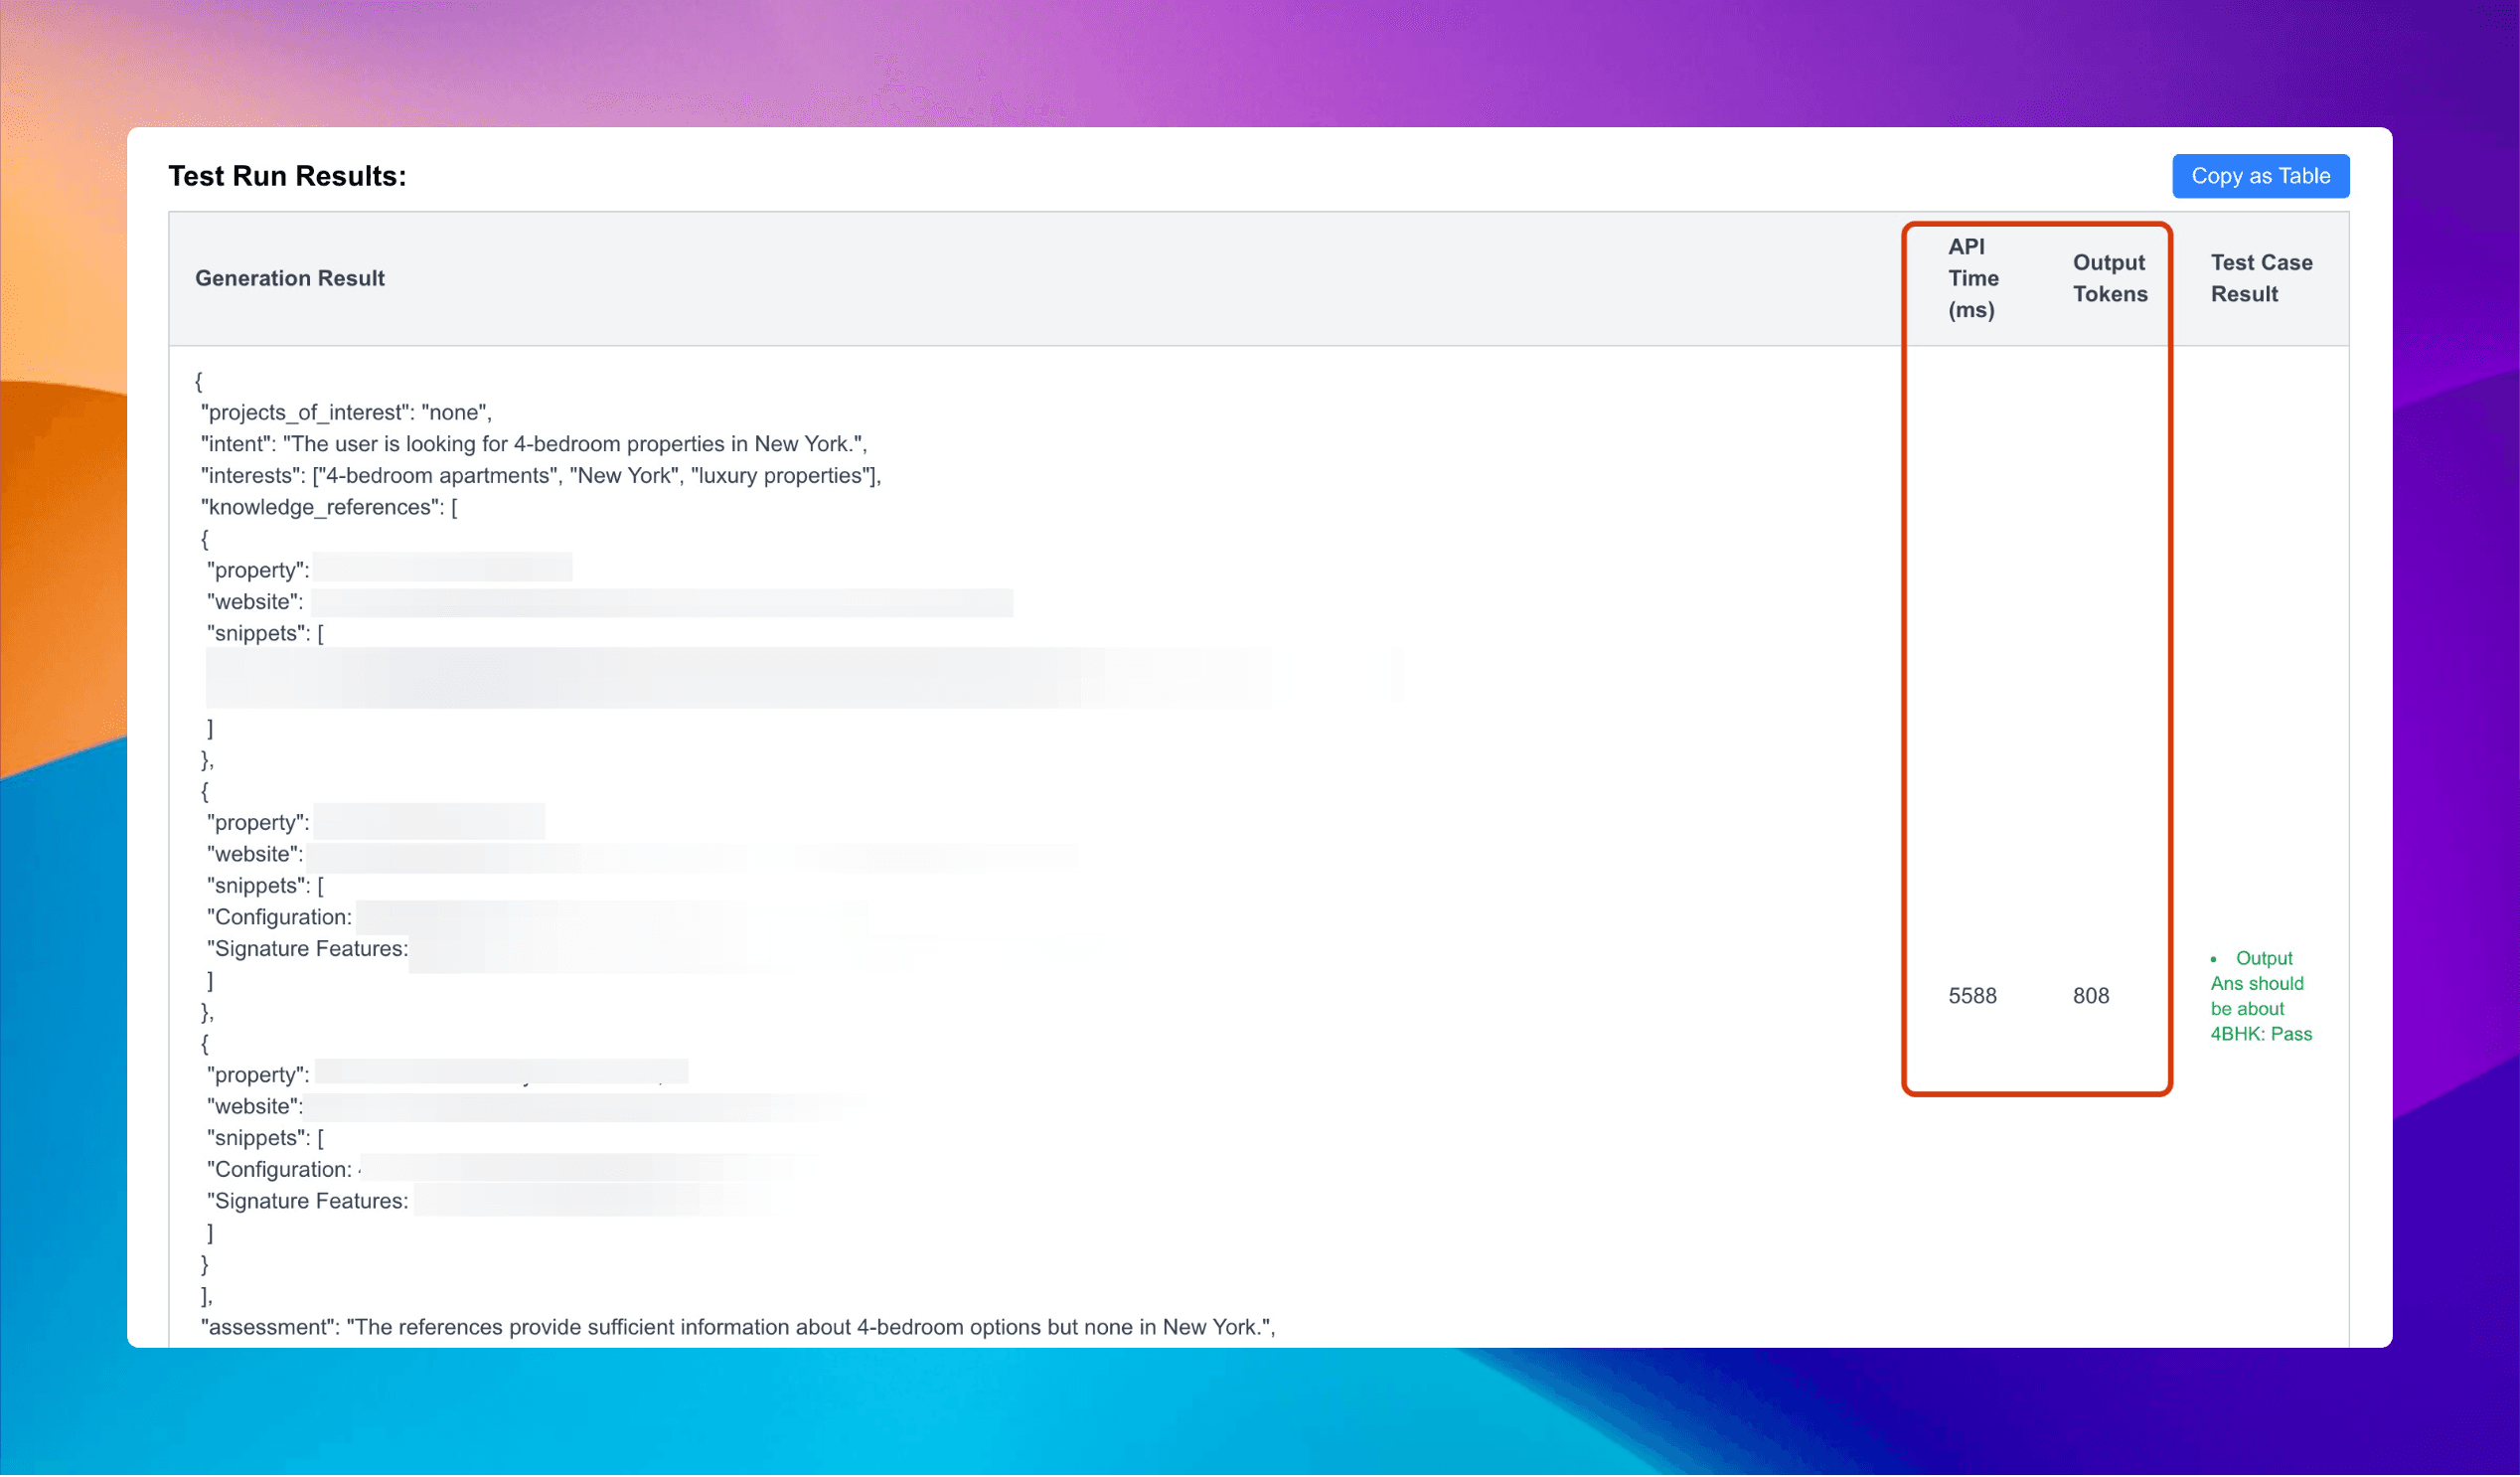Click the output tokens value 808
2520x1477 pixels.
[x=2090, y=997]
